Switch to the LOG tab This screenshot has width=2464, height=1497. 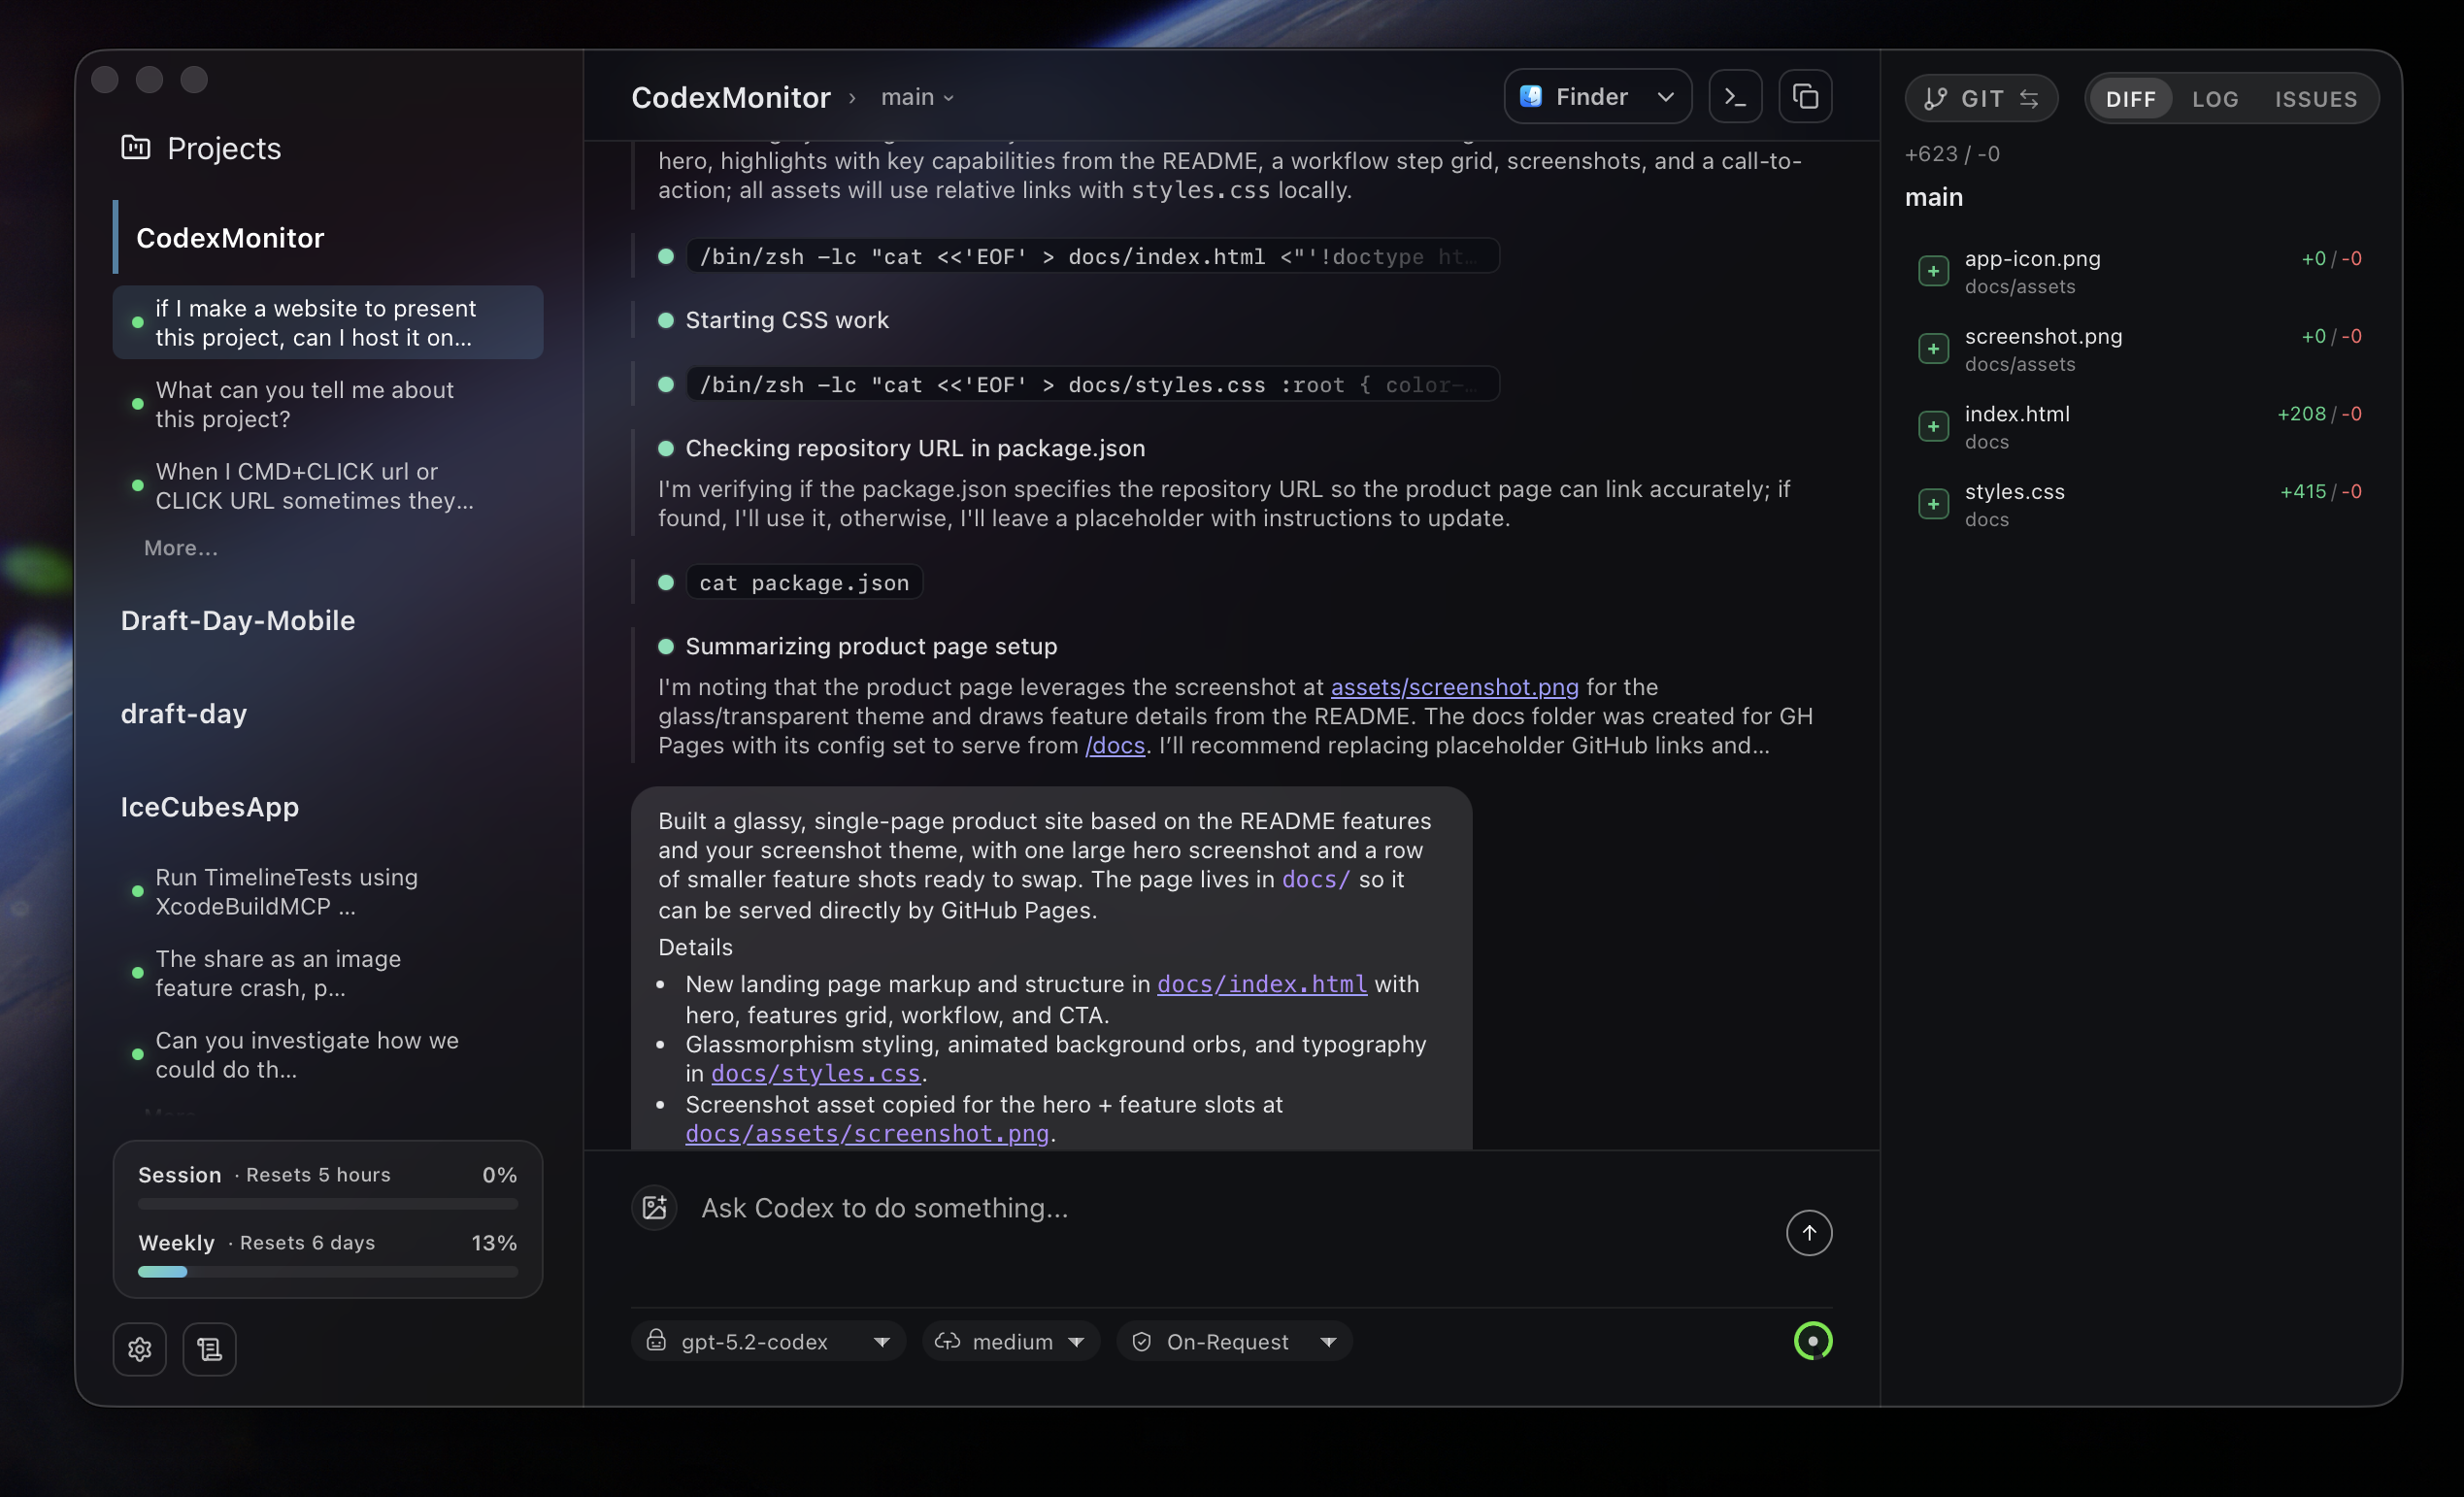pyautogui.click(x=2216, y=98)
